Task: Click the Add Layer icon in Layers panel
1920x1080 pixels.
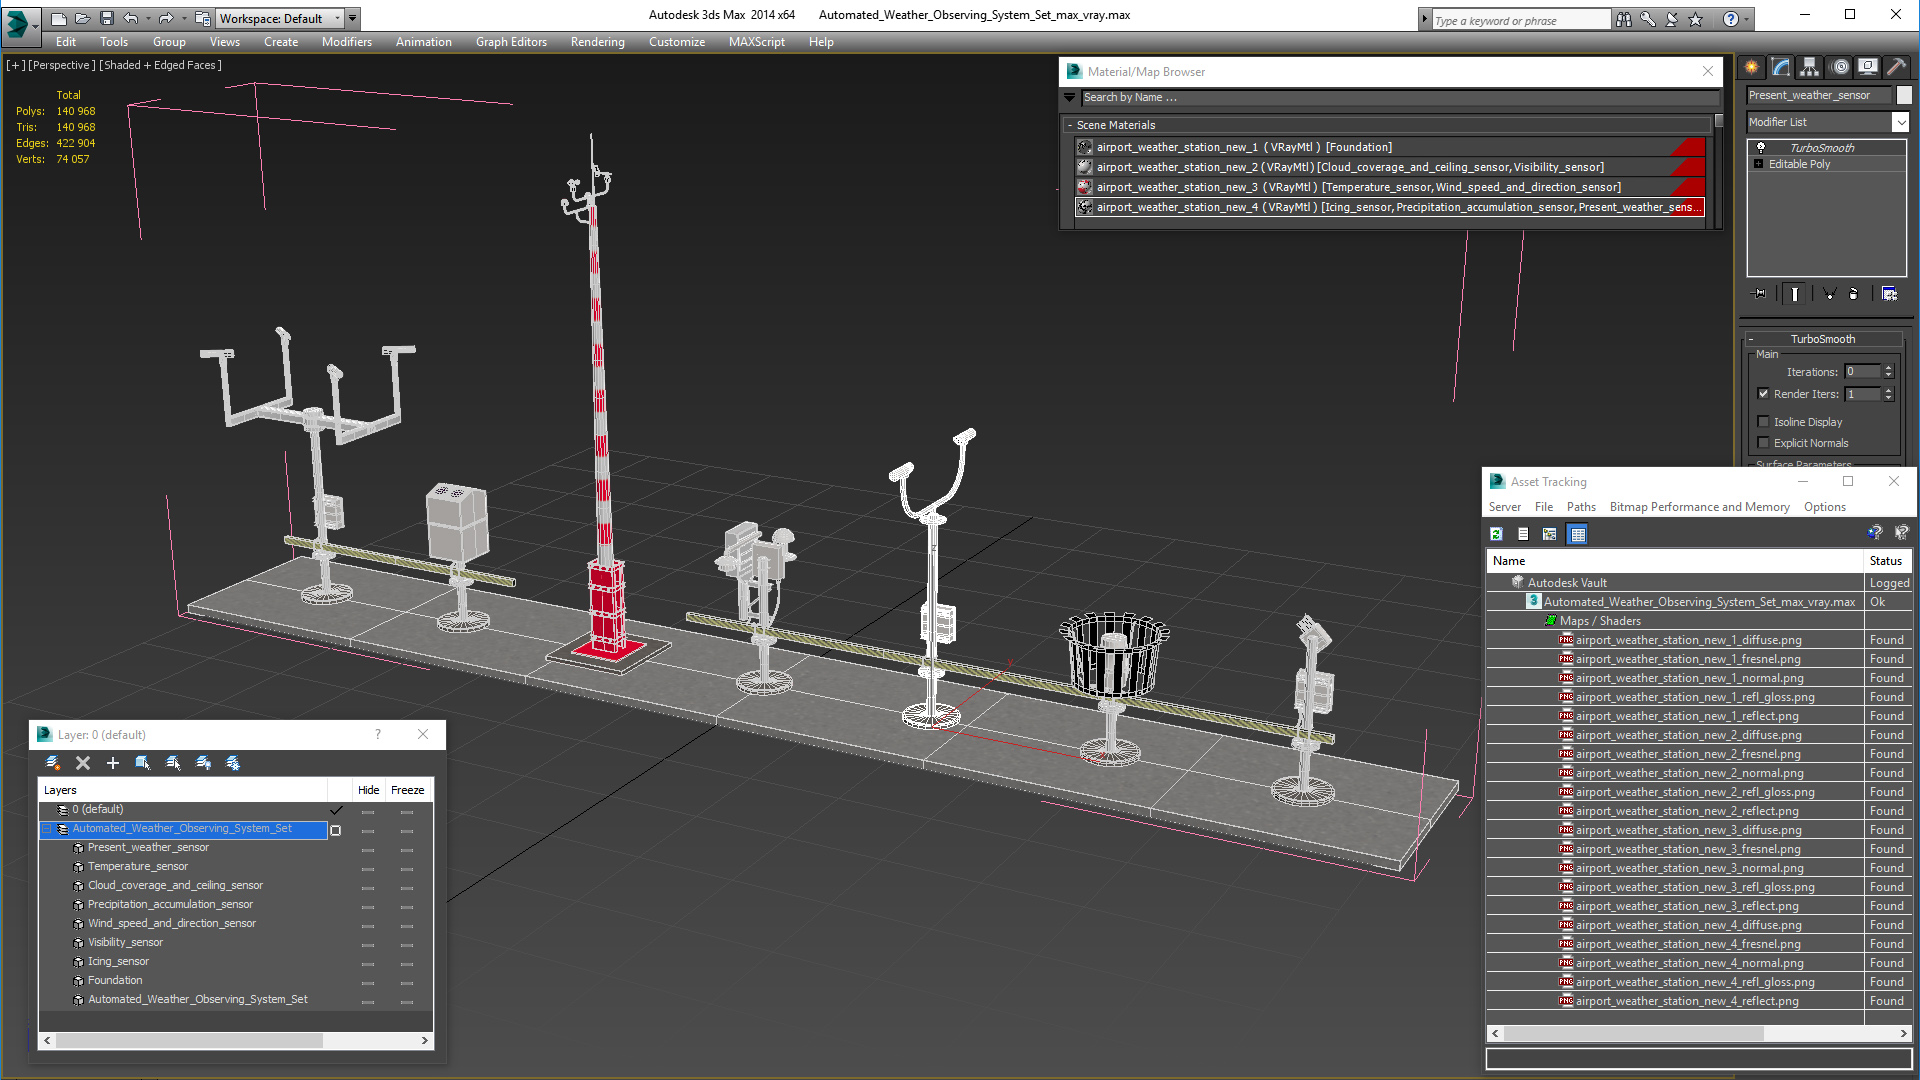Action: point(112,762)
